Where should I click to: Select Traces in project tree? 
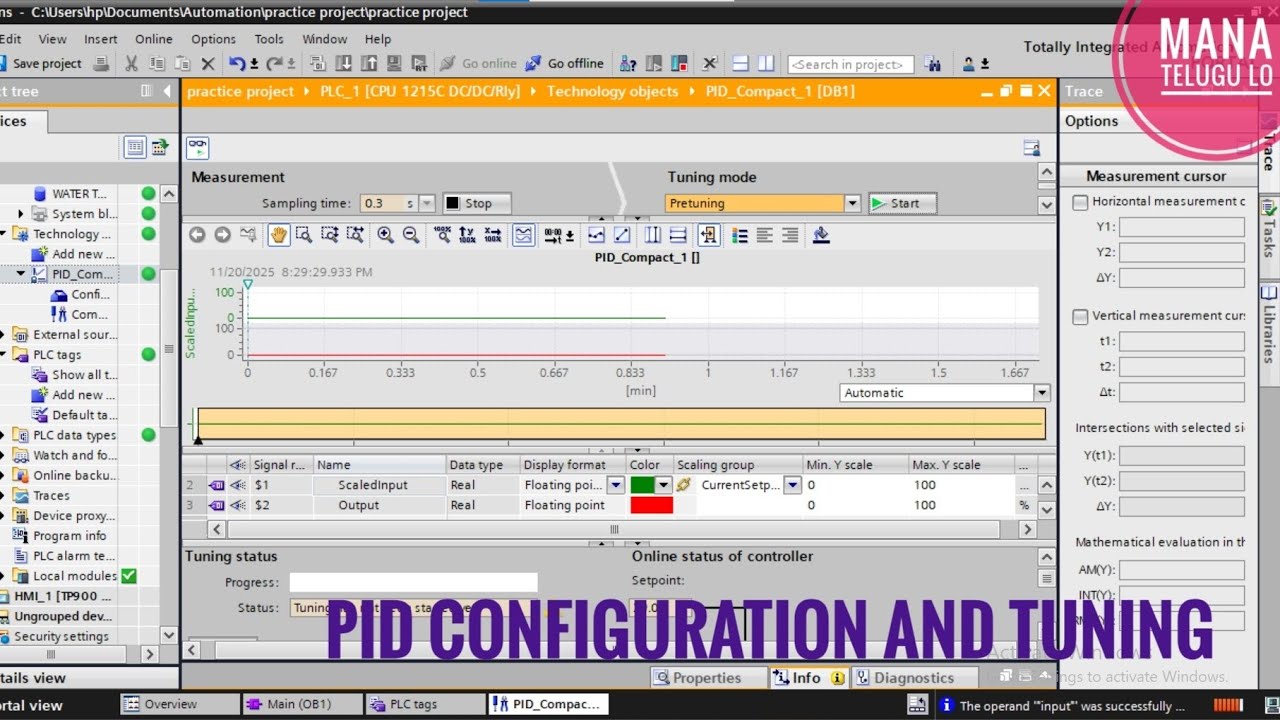click(51, 495)
